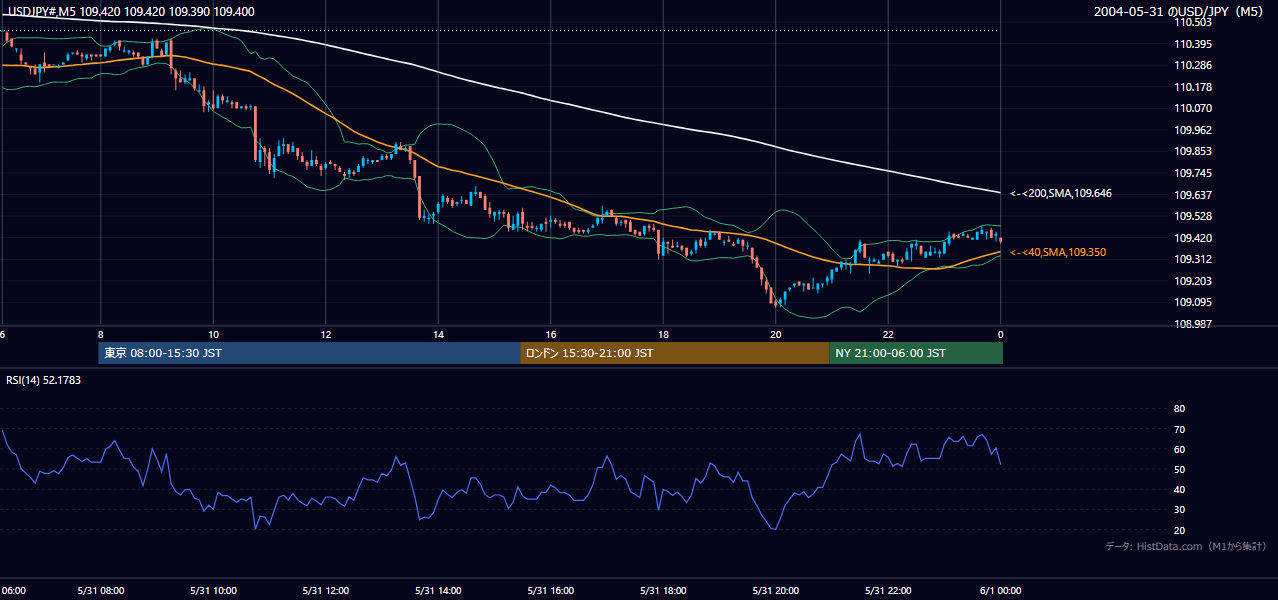Image resolution: width=1278 pixels, height=600 pixels.
Task: Click price axis value 109.528
Action: [1193, 216]
